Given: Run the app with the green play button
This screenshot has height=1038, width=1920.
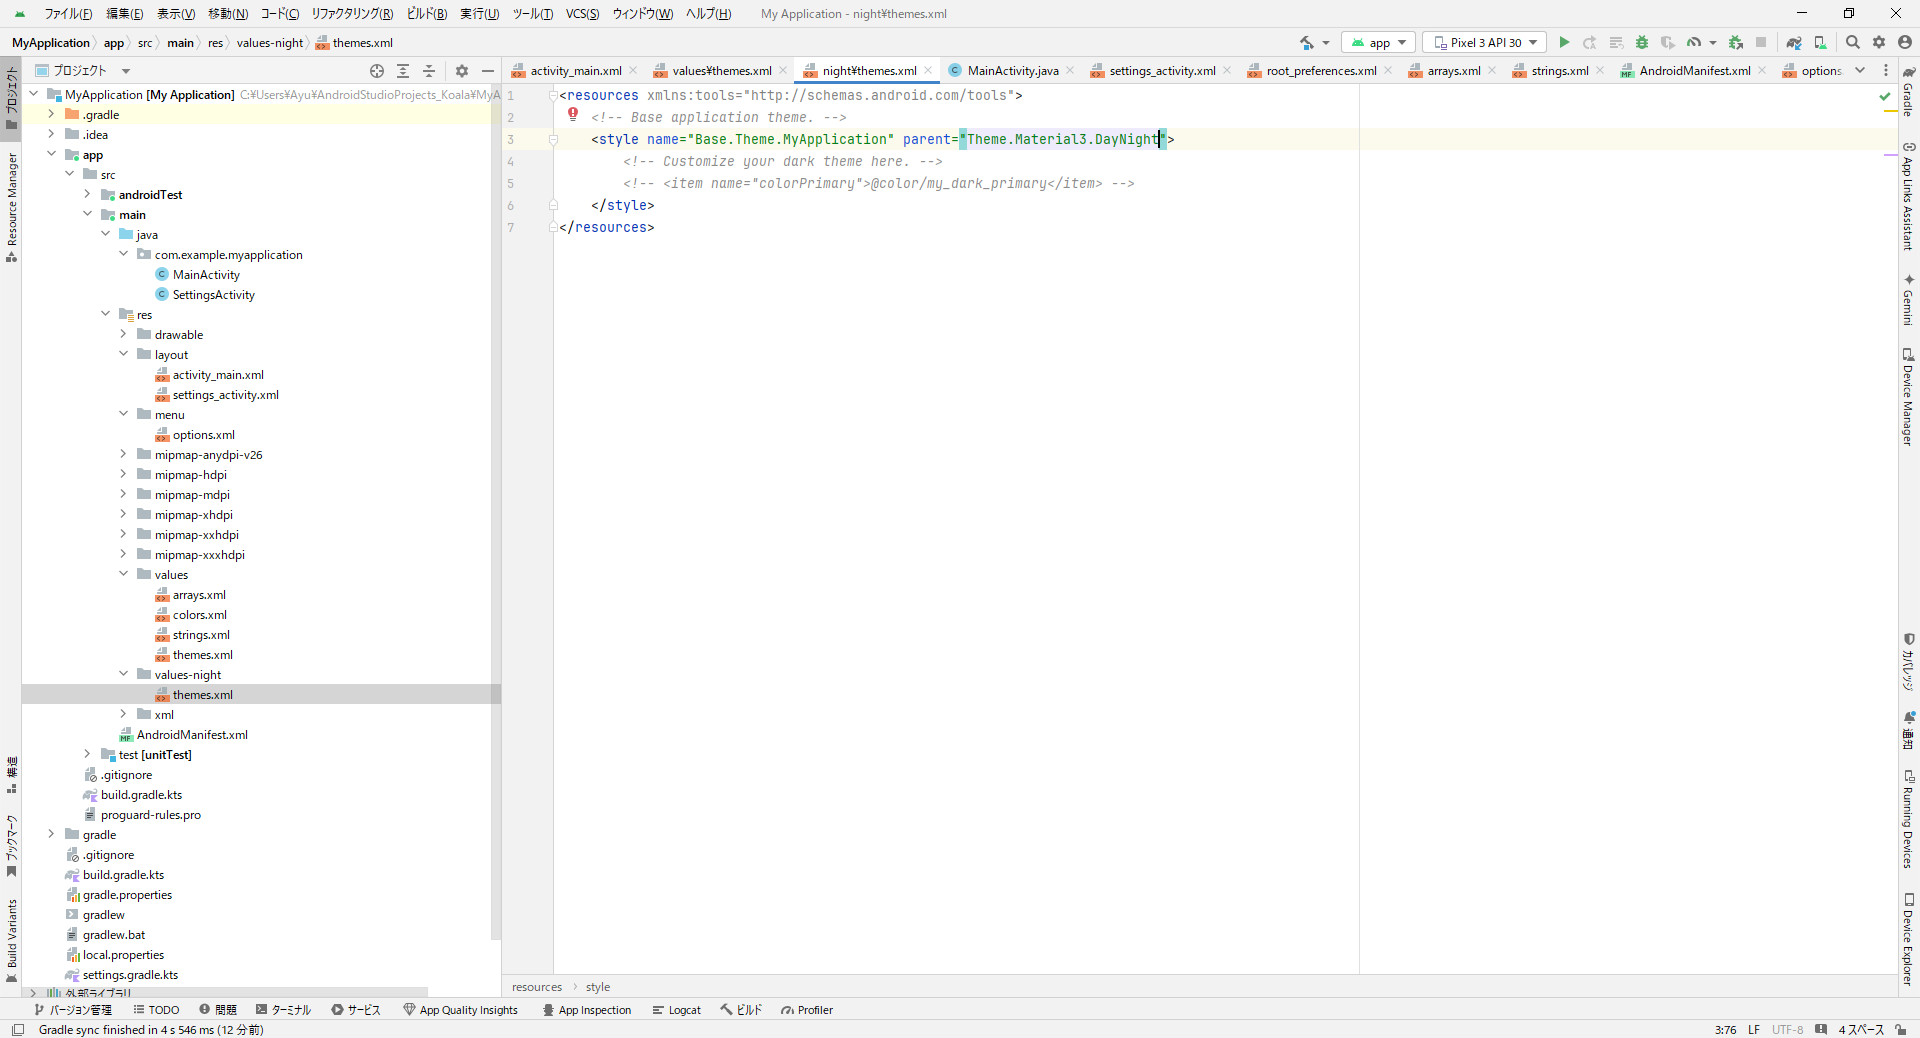Looking at the screenshot, I should [x=1564, y=42].
